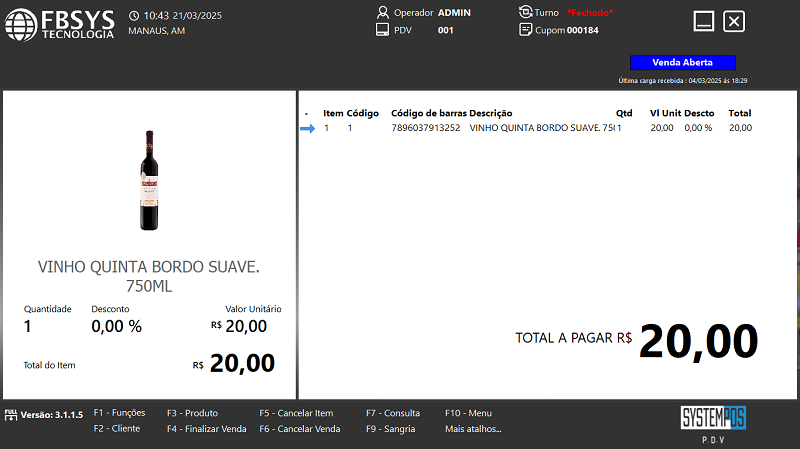This screenshot has height=449, width=800.
Task: Click the *Fechado* turno status text
Action: pyautogui.click(x=590, y=13)
